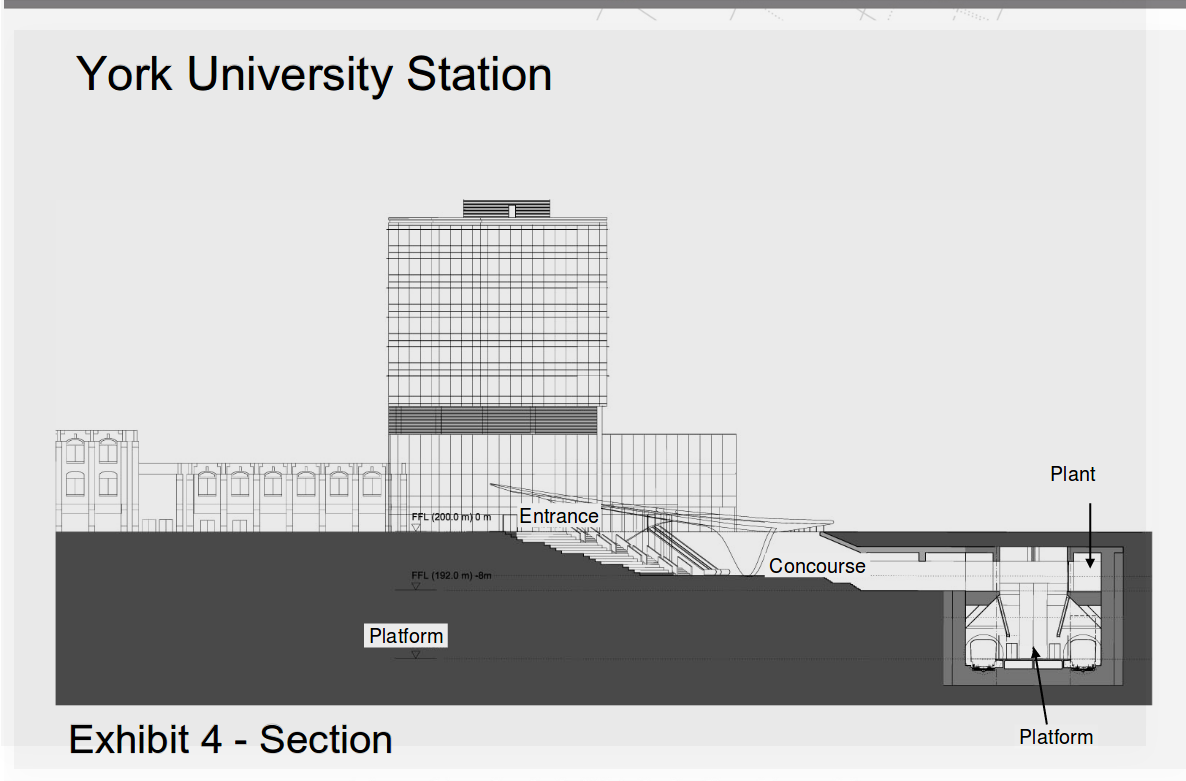The height and width of the screenshot is (781, 1186).
Task: Click the triangle marker below boxed Platform label
Action: 416,654
